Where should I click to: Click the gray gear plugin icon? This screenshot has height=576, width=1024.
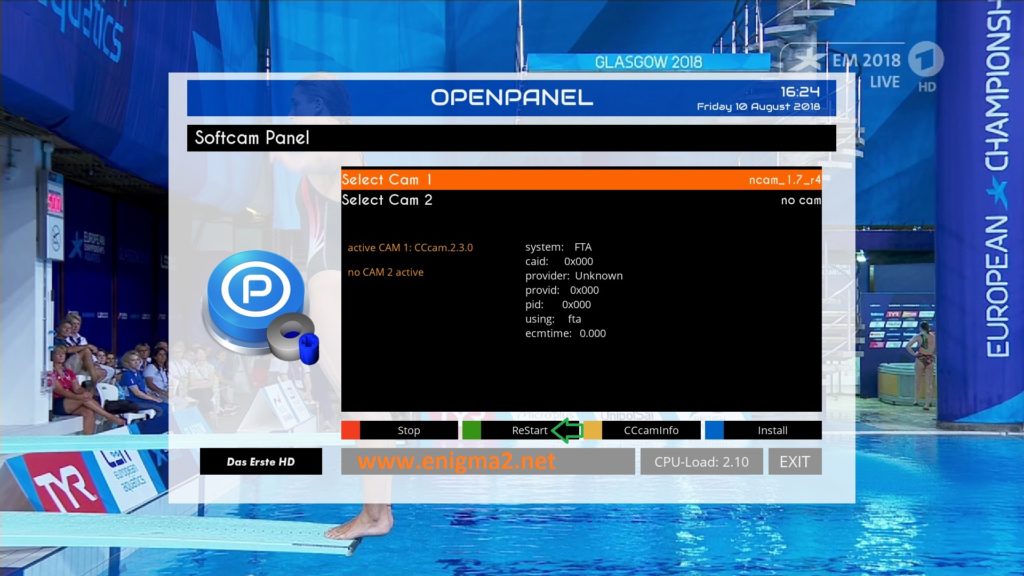(292, 338)
